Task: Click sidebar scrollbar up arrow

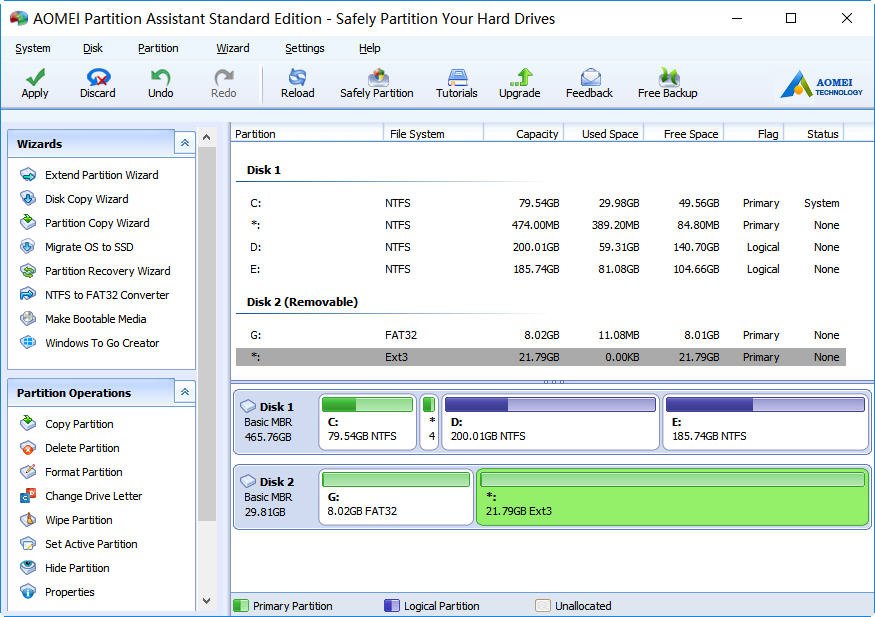Action: [x=206, y=137]
